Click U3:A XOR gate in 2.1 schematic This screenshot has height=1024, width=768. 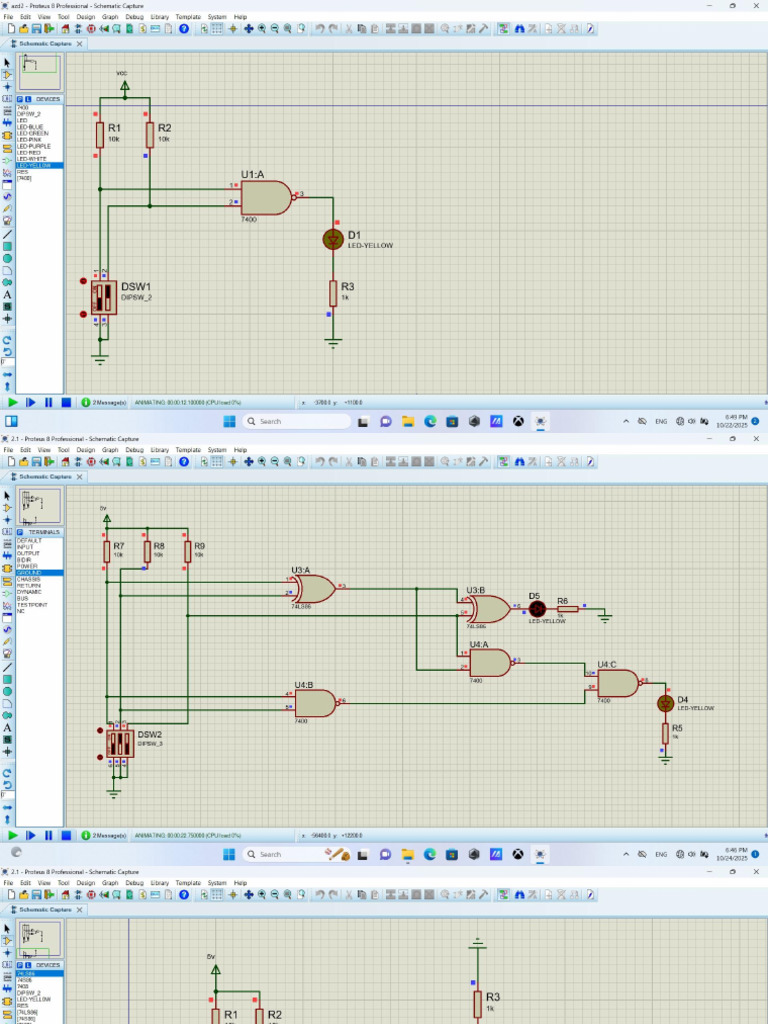coord(315,588)
